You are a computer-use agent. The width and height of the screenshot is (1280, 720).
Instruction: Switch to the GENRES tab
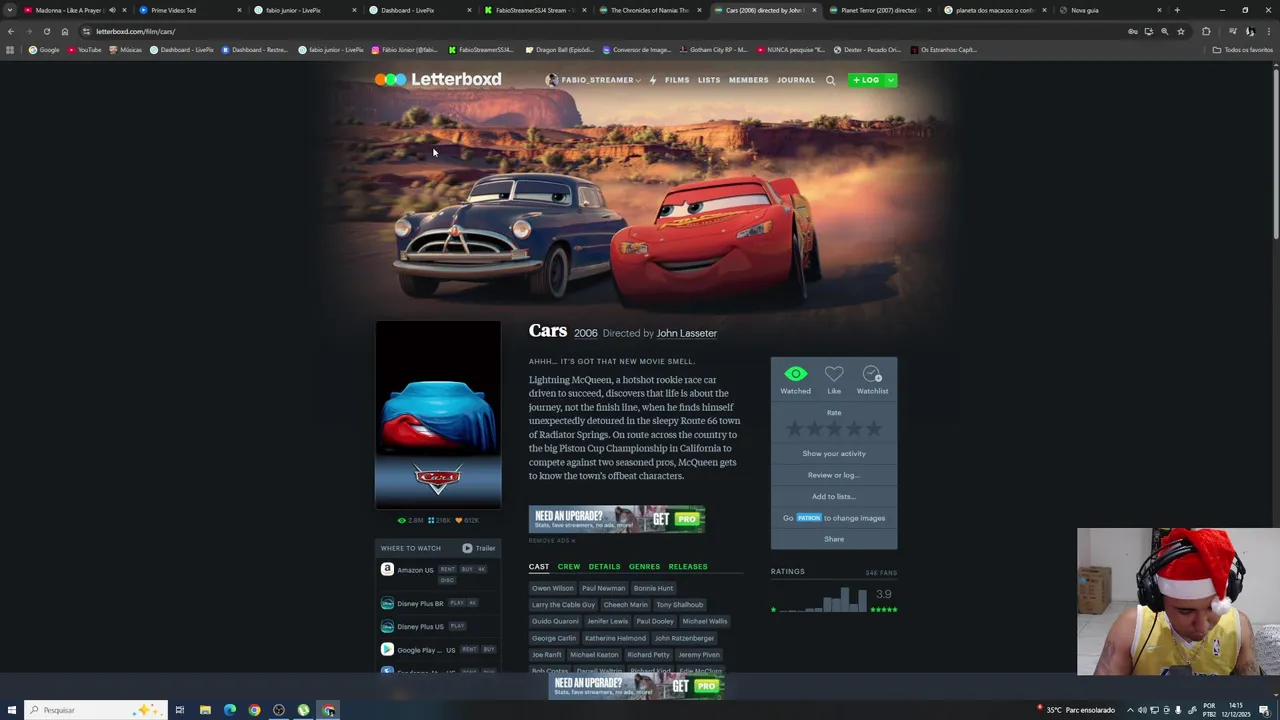[644, 566]
